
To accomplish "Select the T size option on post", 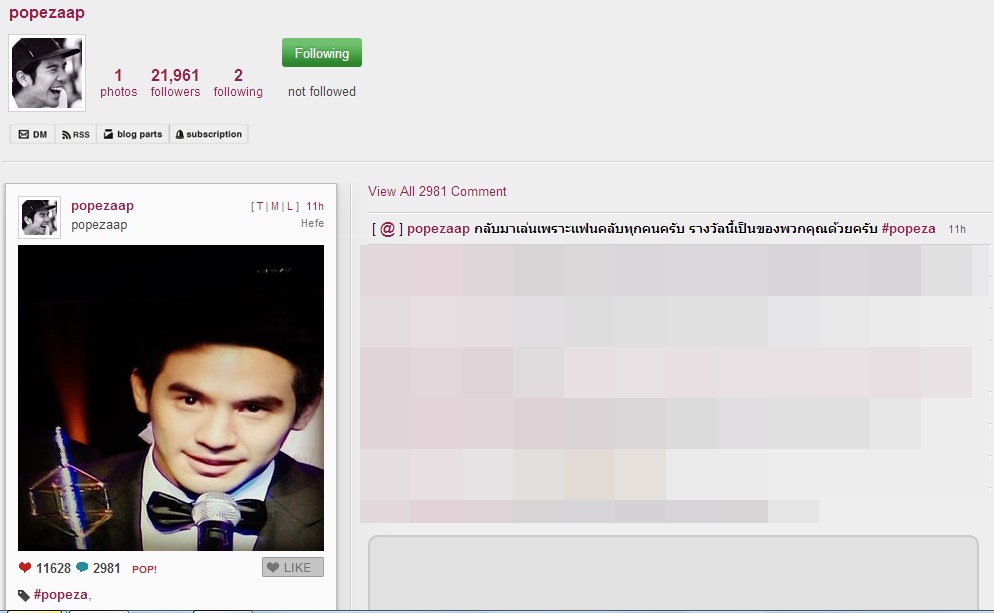I will point(260,207).
